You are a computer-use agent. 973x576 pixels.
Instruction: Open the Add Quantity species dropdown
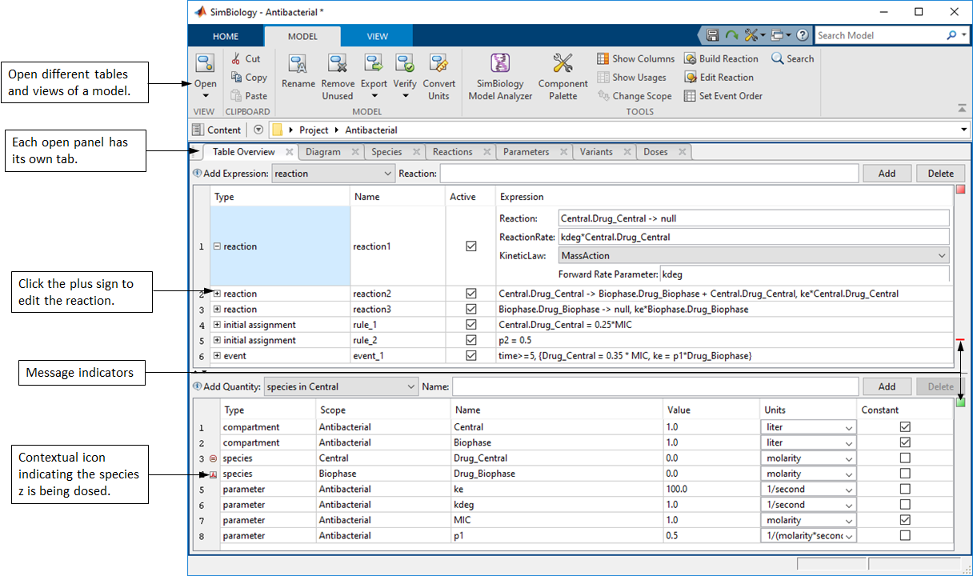339,387
